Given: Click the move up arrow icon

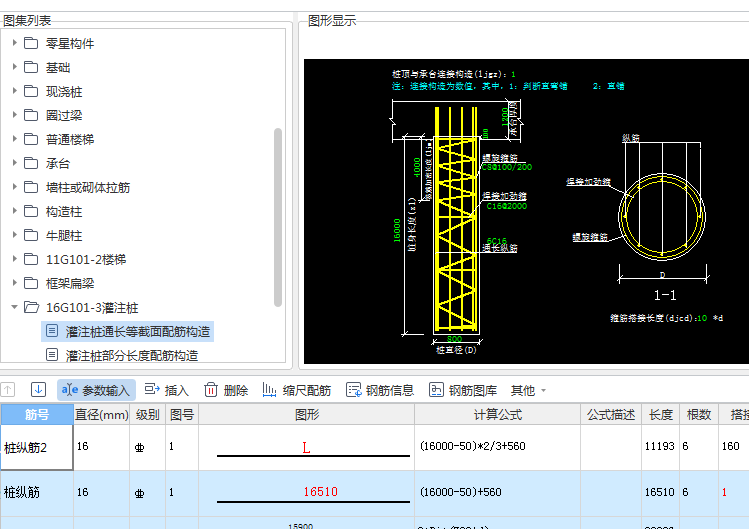Looking at the screenshot, I should [x=8, y=390].
